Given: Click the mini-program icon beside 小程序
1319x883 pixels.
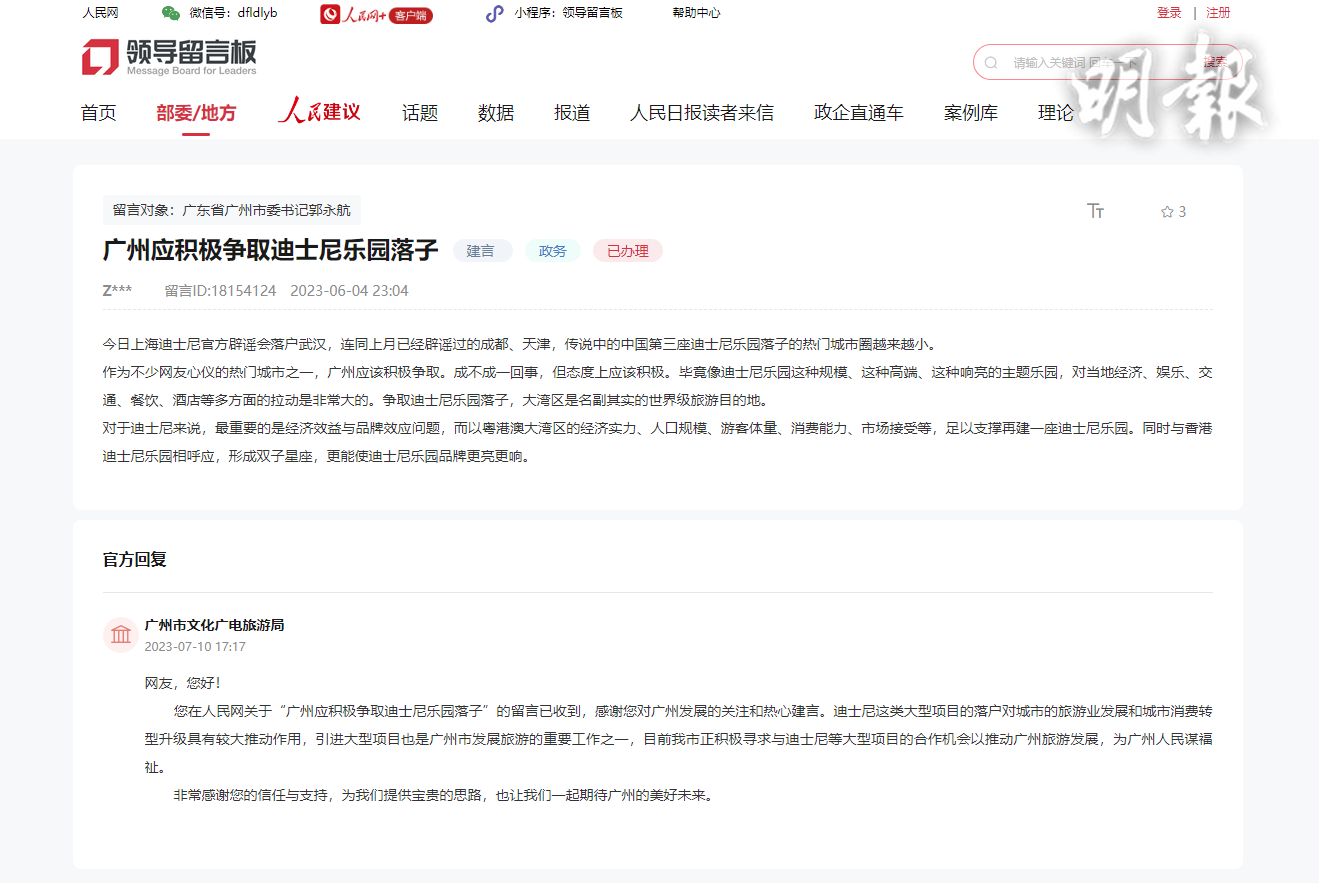Looking at the screenshot, I should click(x=494, y=13).
